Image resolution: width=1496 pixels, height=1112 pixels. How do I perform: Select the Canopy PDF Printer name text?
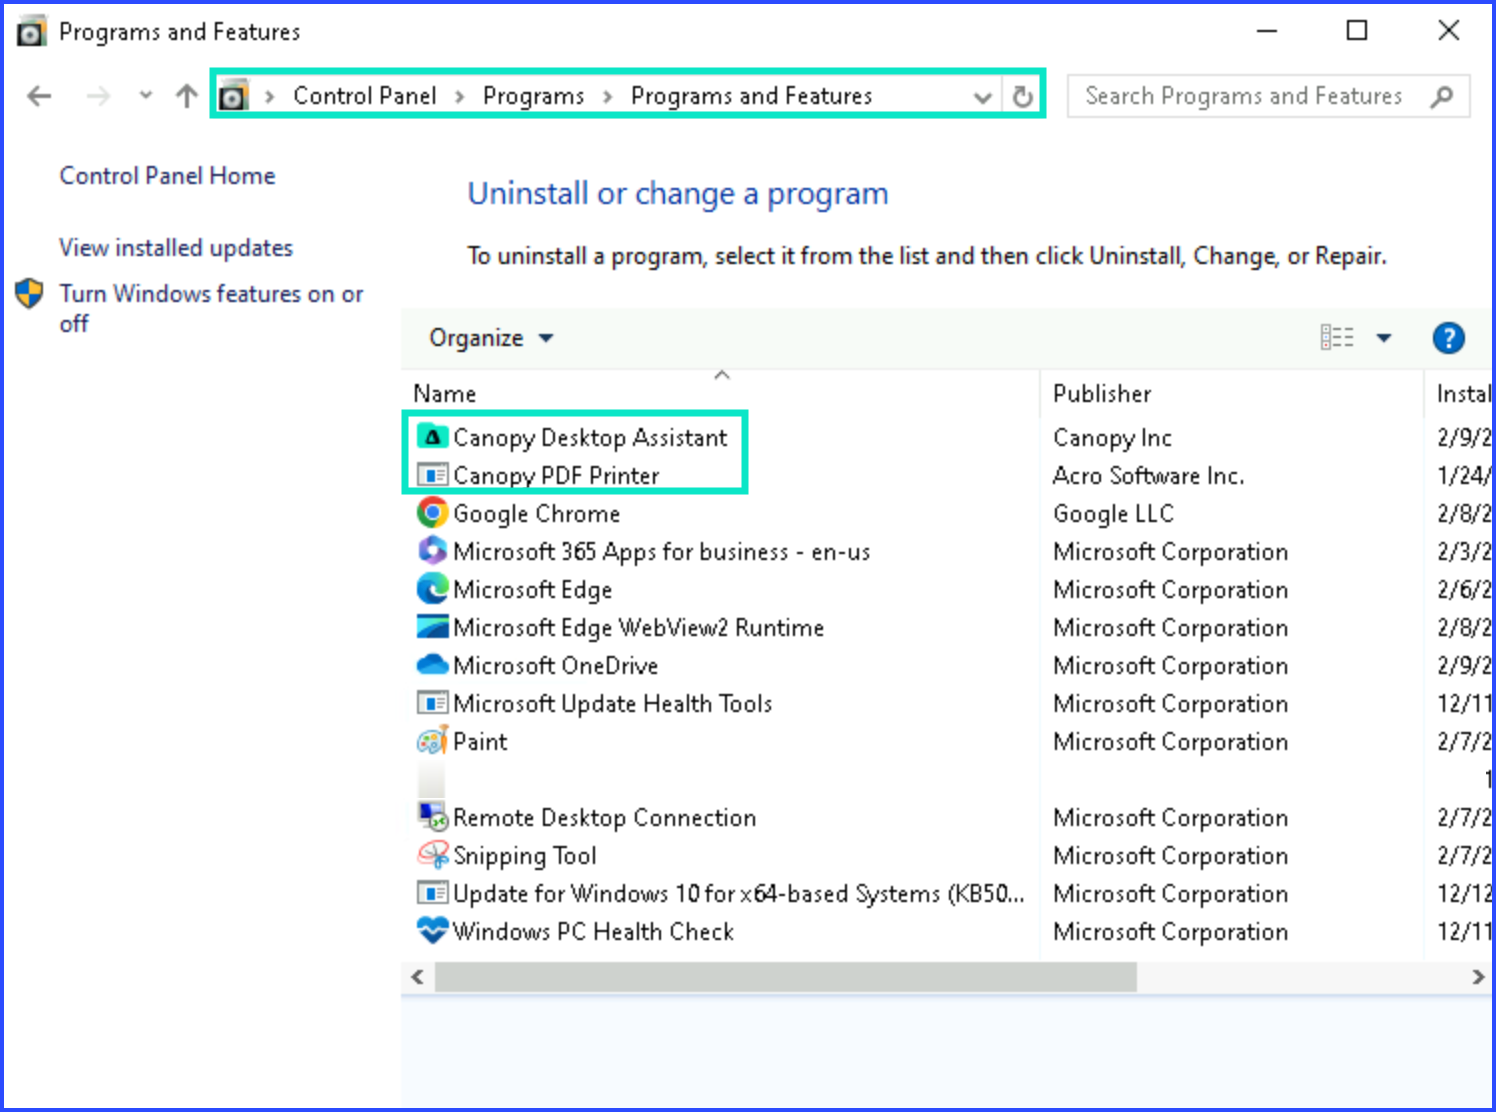click(556, 475)
